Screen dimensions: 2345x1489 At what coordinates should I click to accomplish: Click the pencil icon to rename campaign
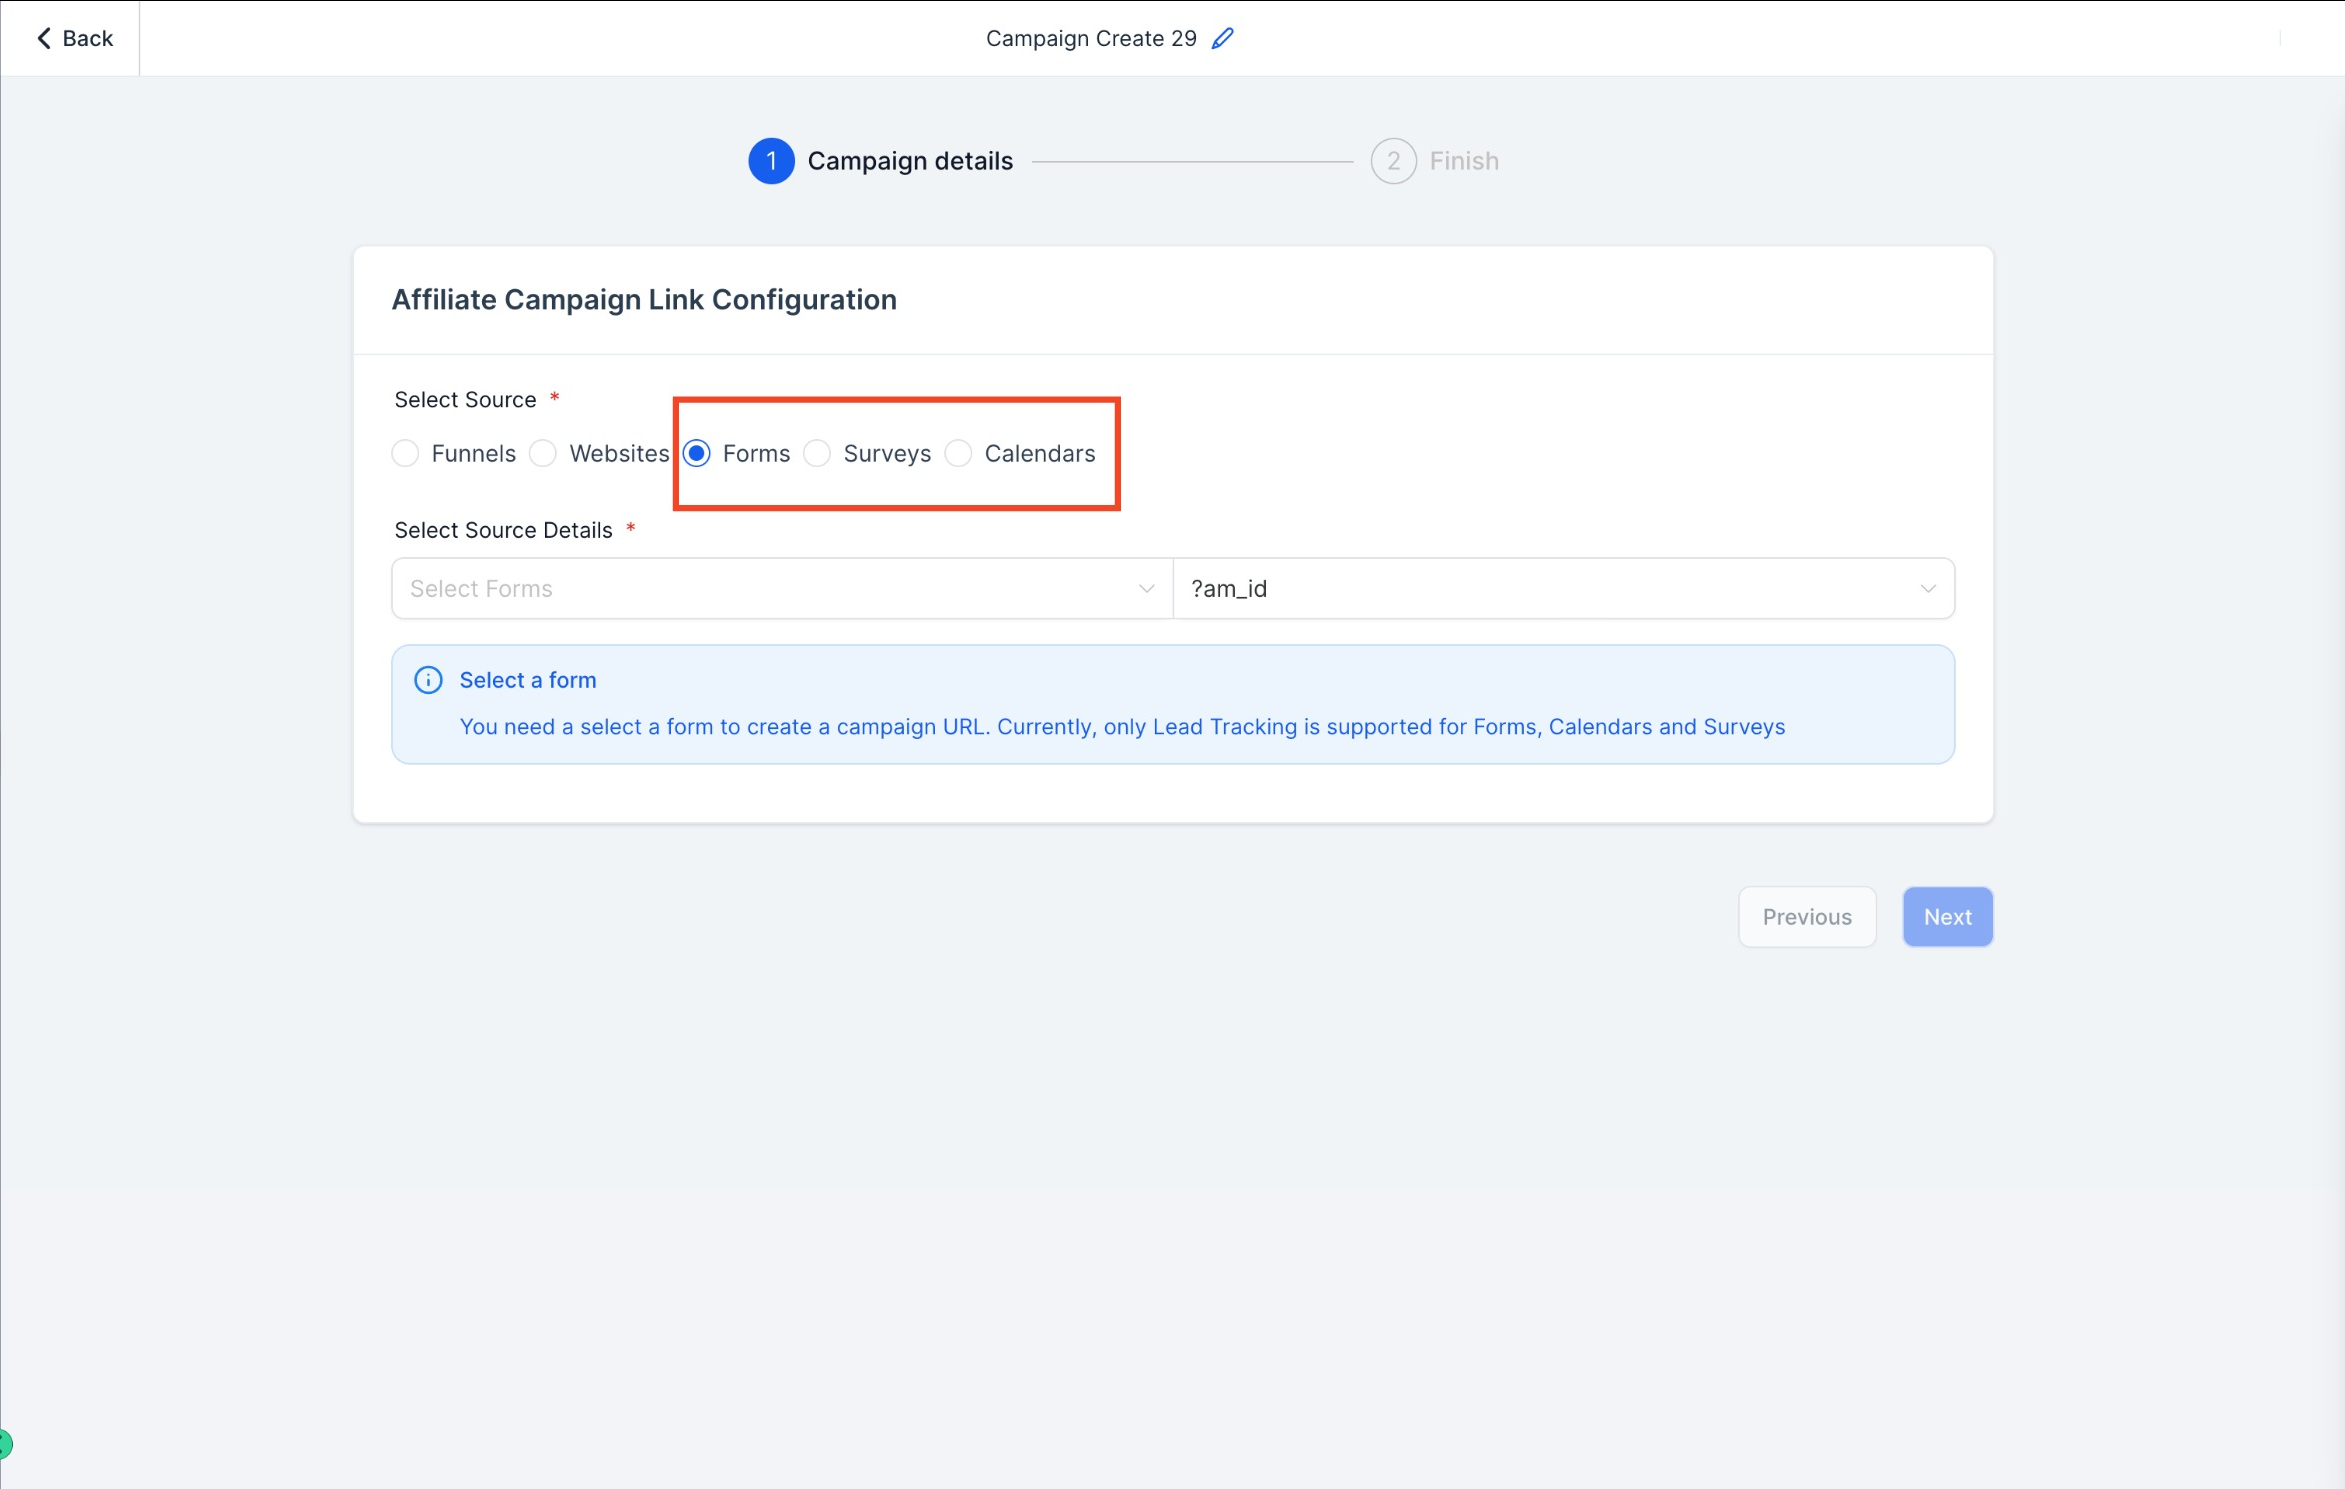(x=1222, y=38)
